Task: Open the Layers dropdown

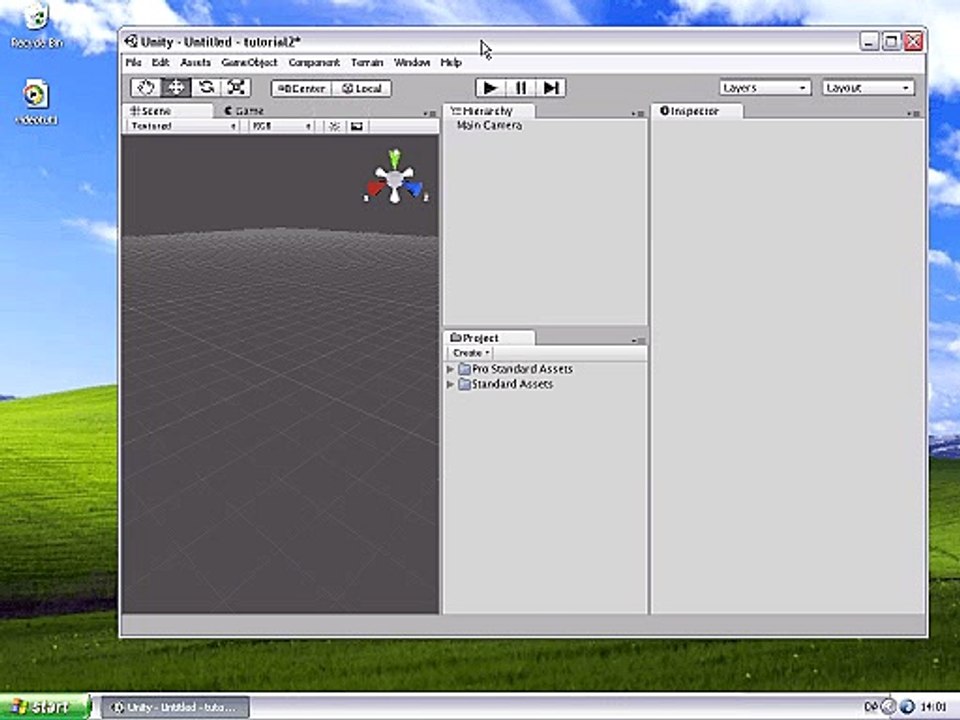Action: [765, 88]
